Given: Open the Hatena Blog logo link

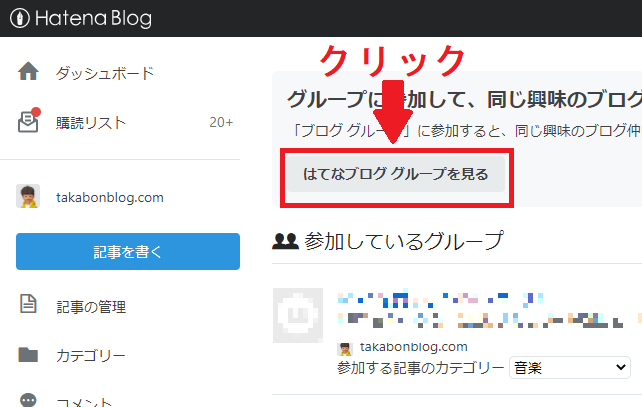Looking at the screenshot, I should coord(81,18).
